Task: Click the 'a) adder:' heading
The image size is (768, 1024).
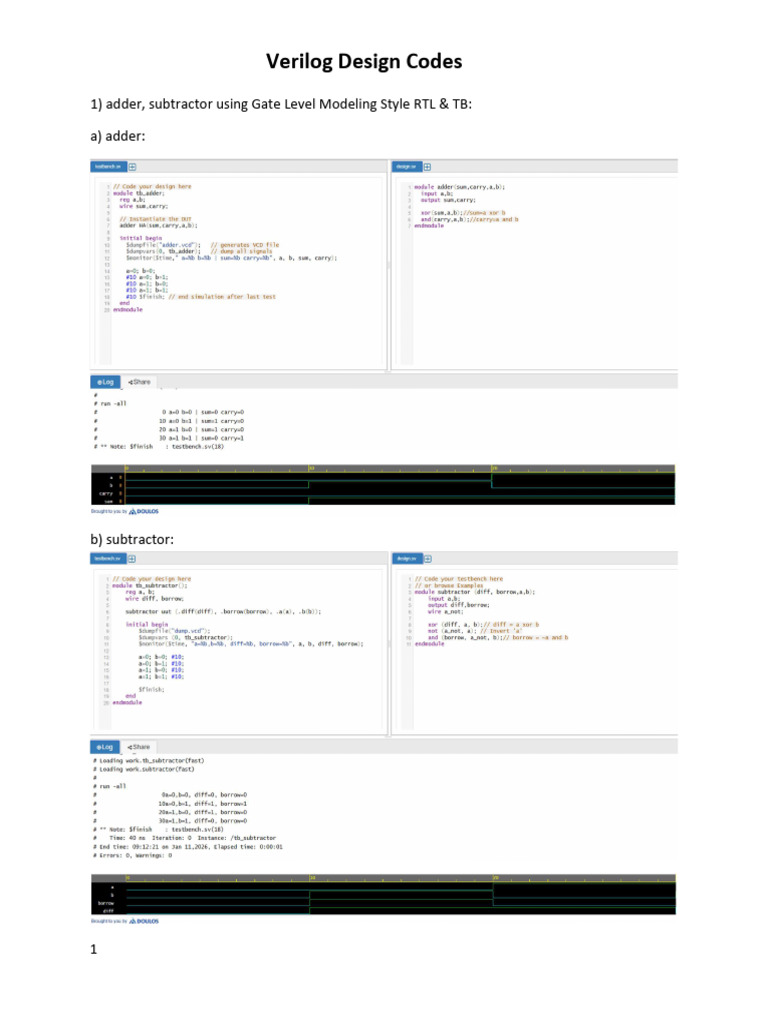Action: 118,136
